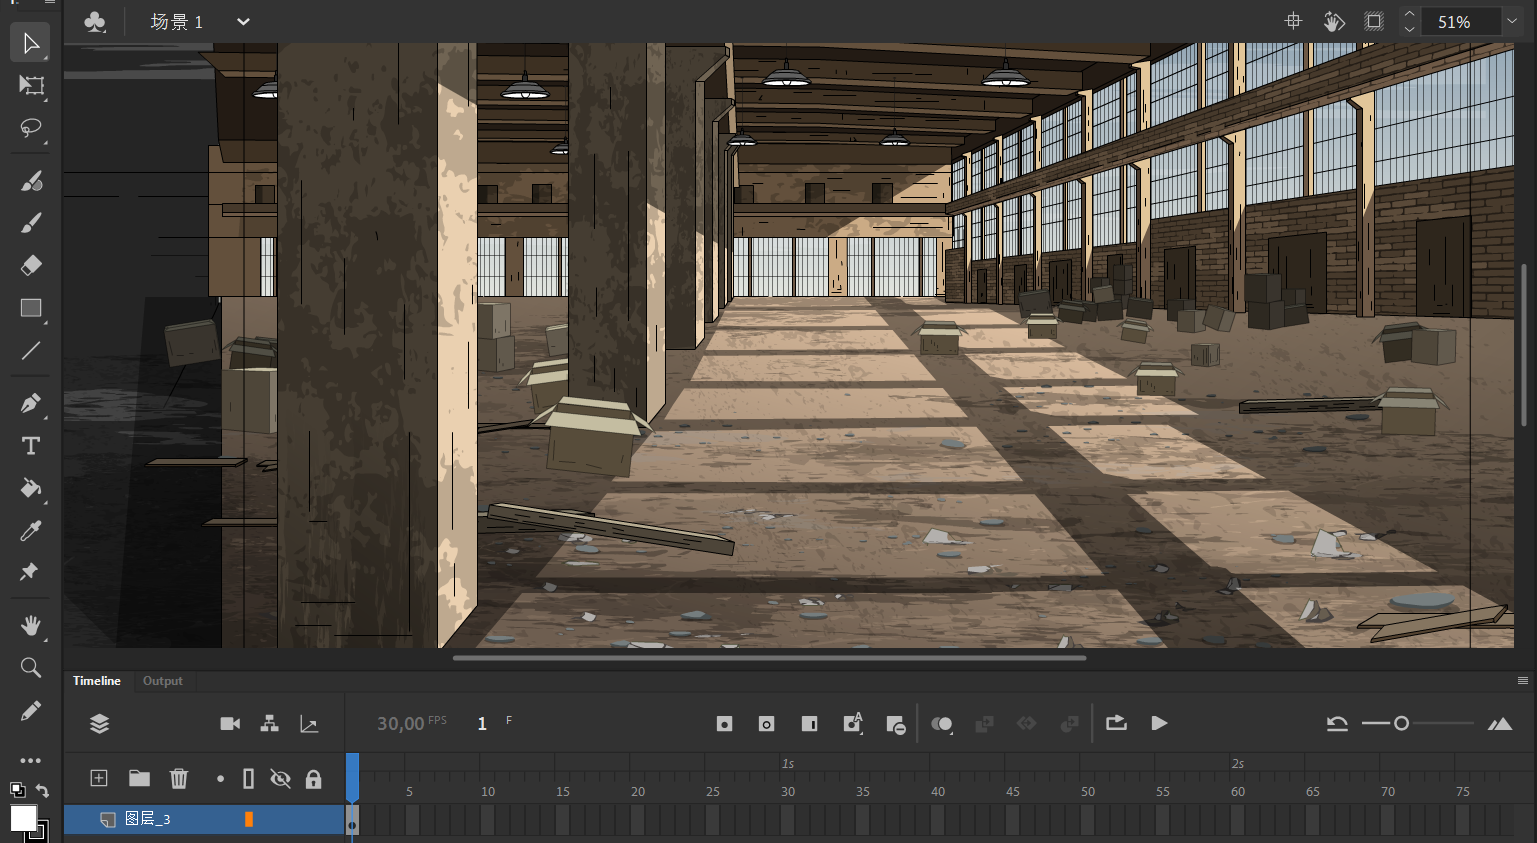
Task: Open the timeline panel options menu
Action: (1522, 681)
